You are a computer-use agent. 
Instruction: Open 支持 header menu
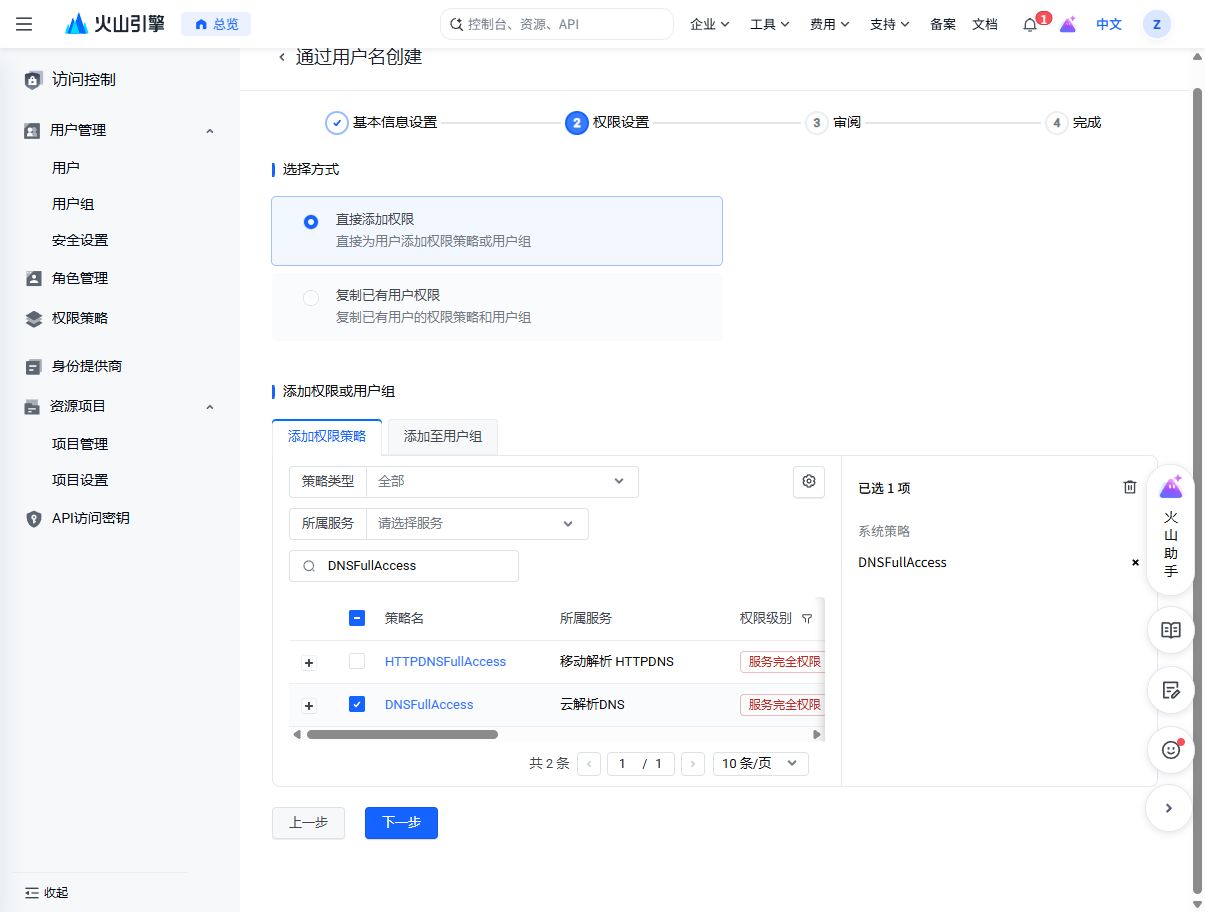pyautogui.click(x=890, y=24)
